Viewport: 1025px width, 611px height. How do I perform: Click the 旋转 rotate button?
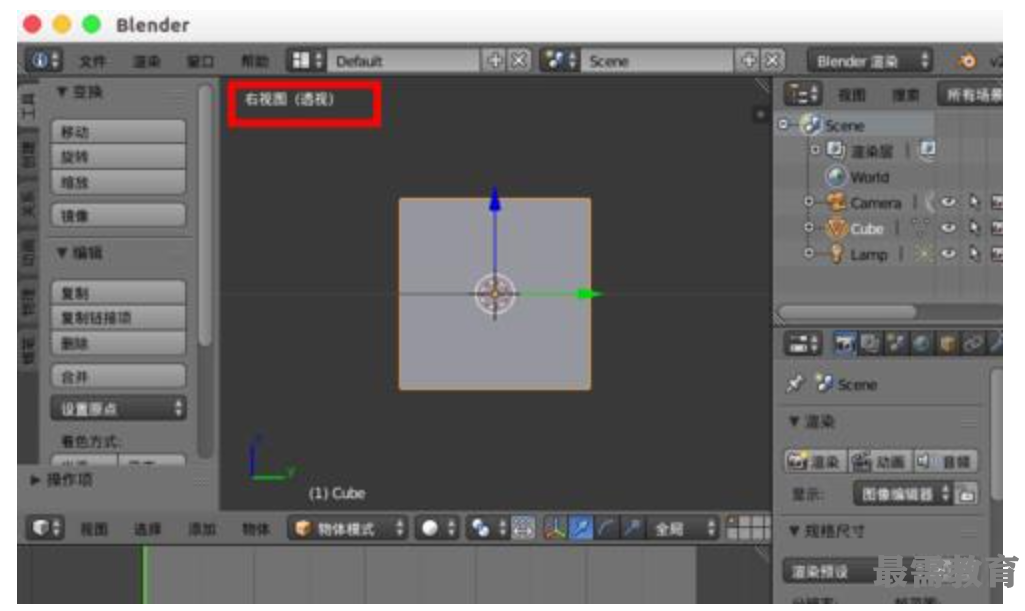[x=118, y=157]
